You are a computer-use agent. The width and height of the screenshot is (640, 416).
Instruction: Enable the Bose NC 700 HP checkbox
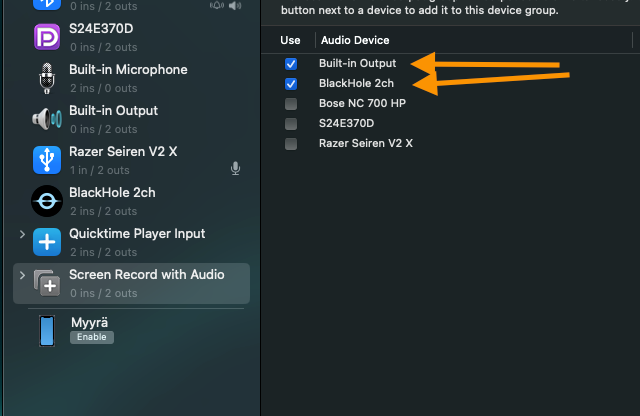click(x=291, y=104)
